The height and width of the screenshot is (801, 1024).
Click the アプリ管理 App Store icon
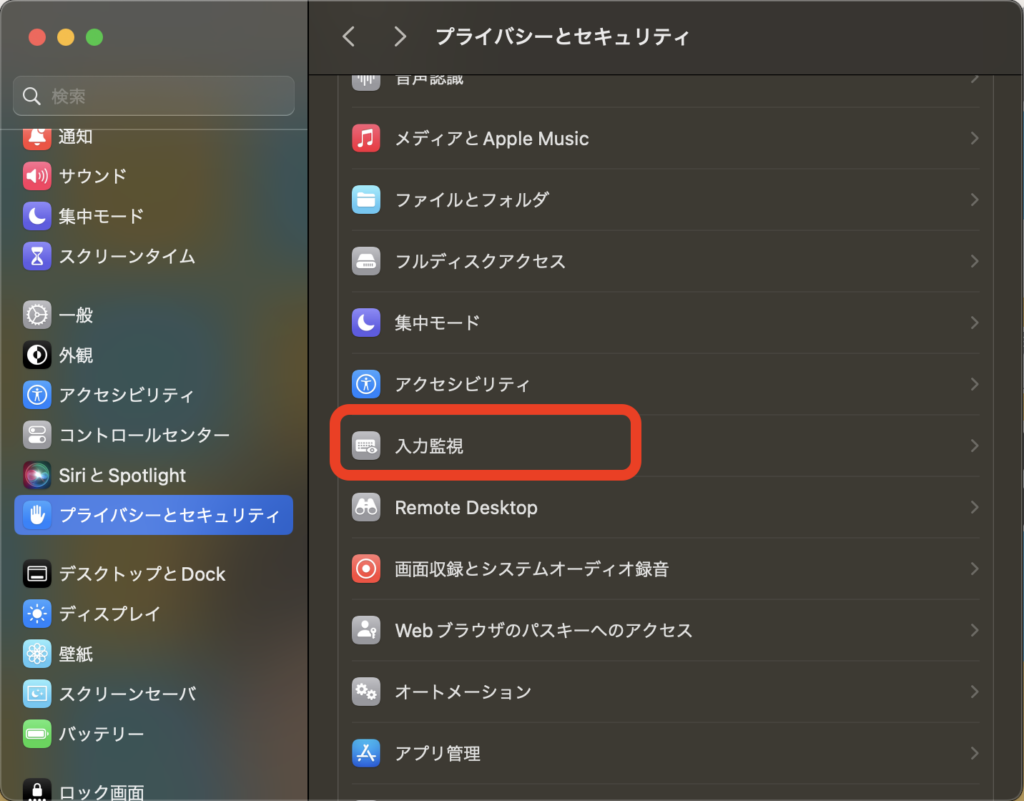366,753
